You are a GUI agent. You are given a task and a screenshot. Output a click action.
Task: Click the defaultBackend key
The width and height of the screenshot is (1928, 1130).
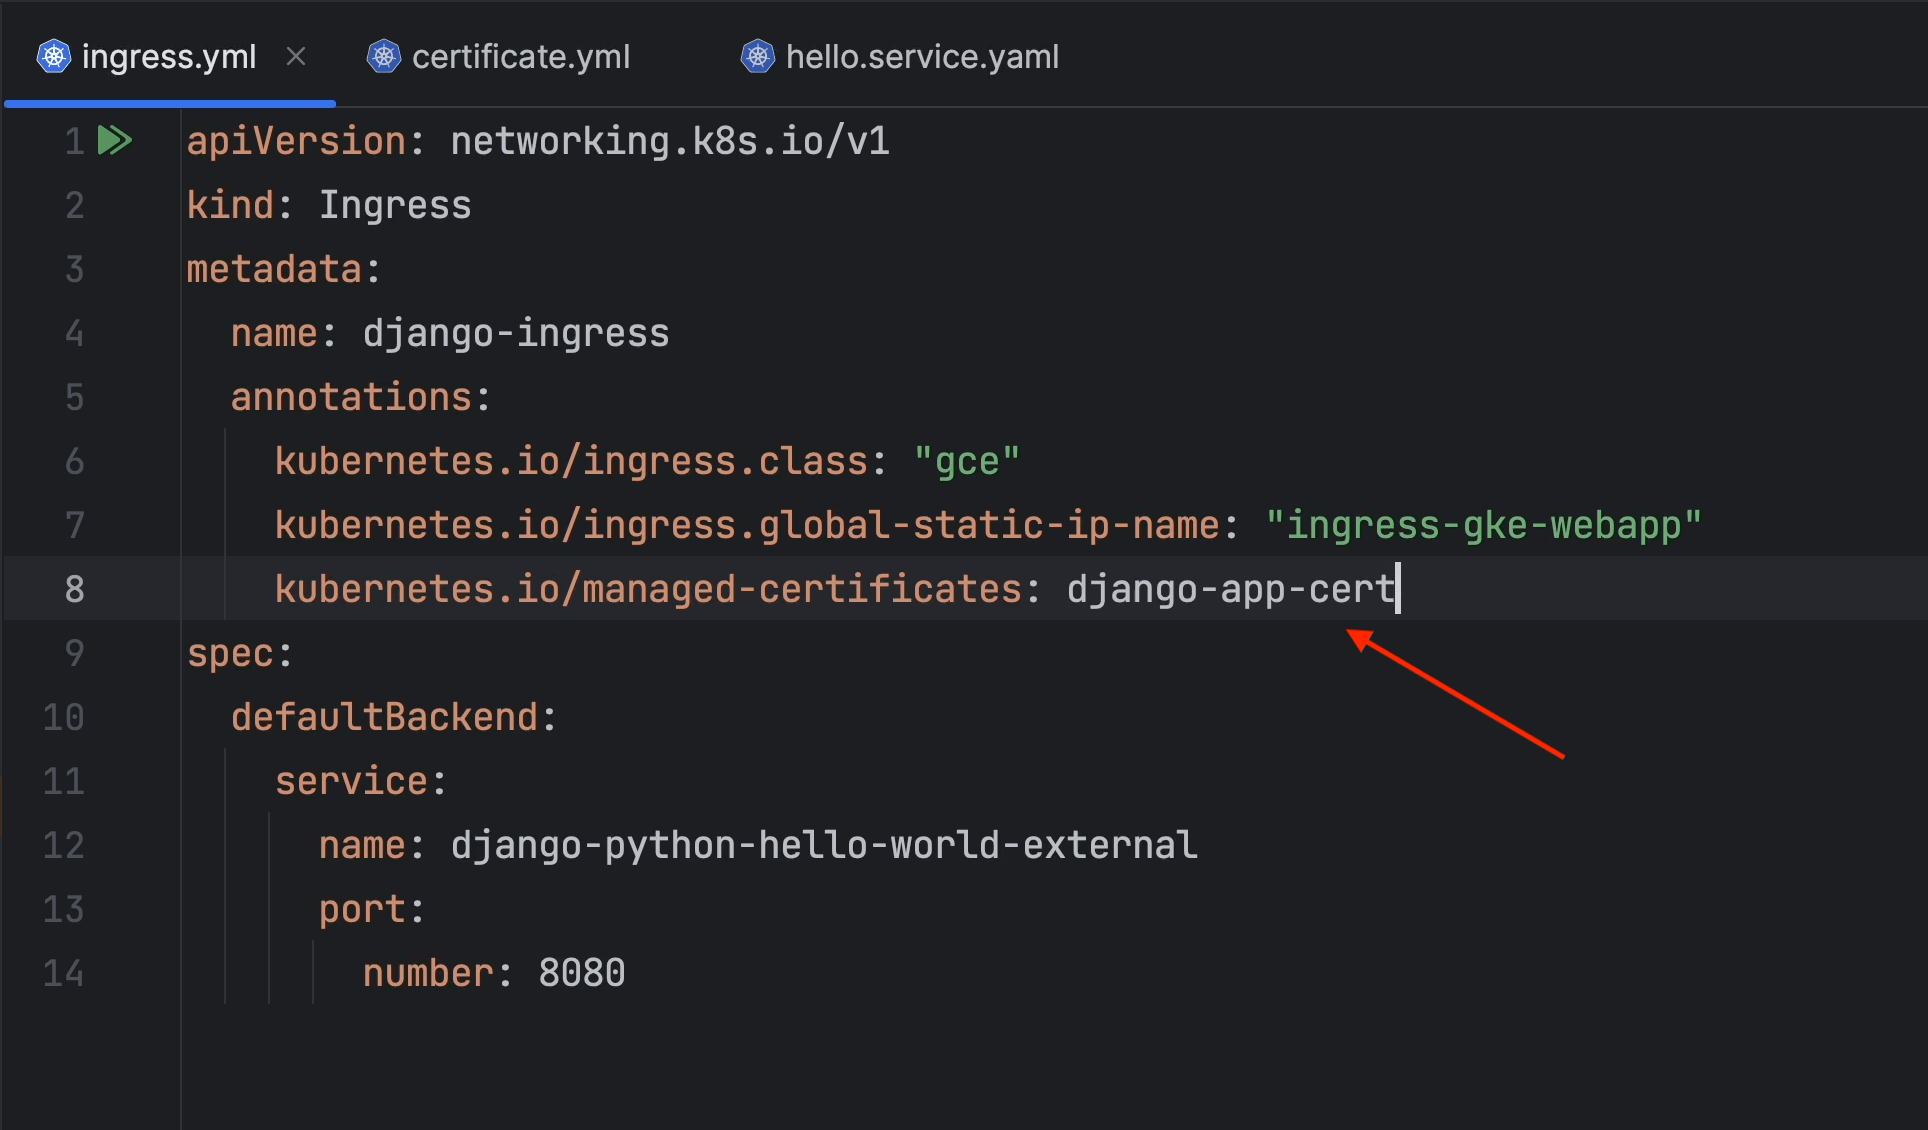(x=385, y=717)
